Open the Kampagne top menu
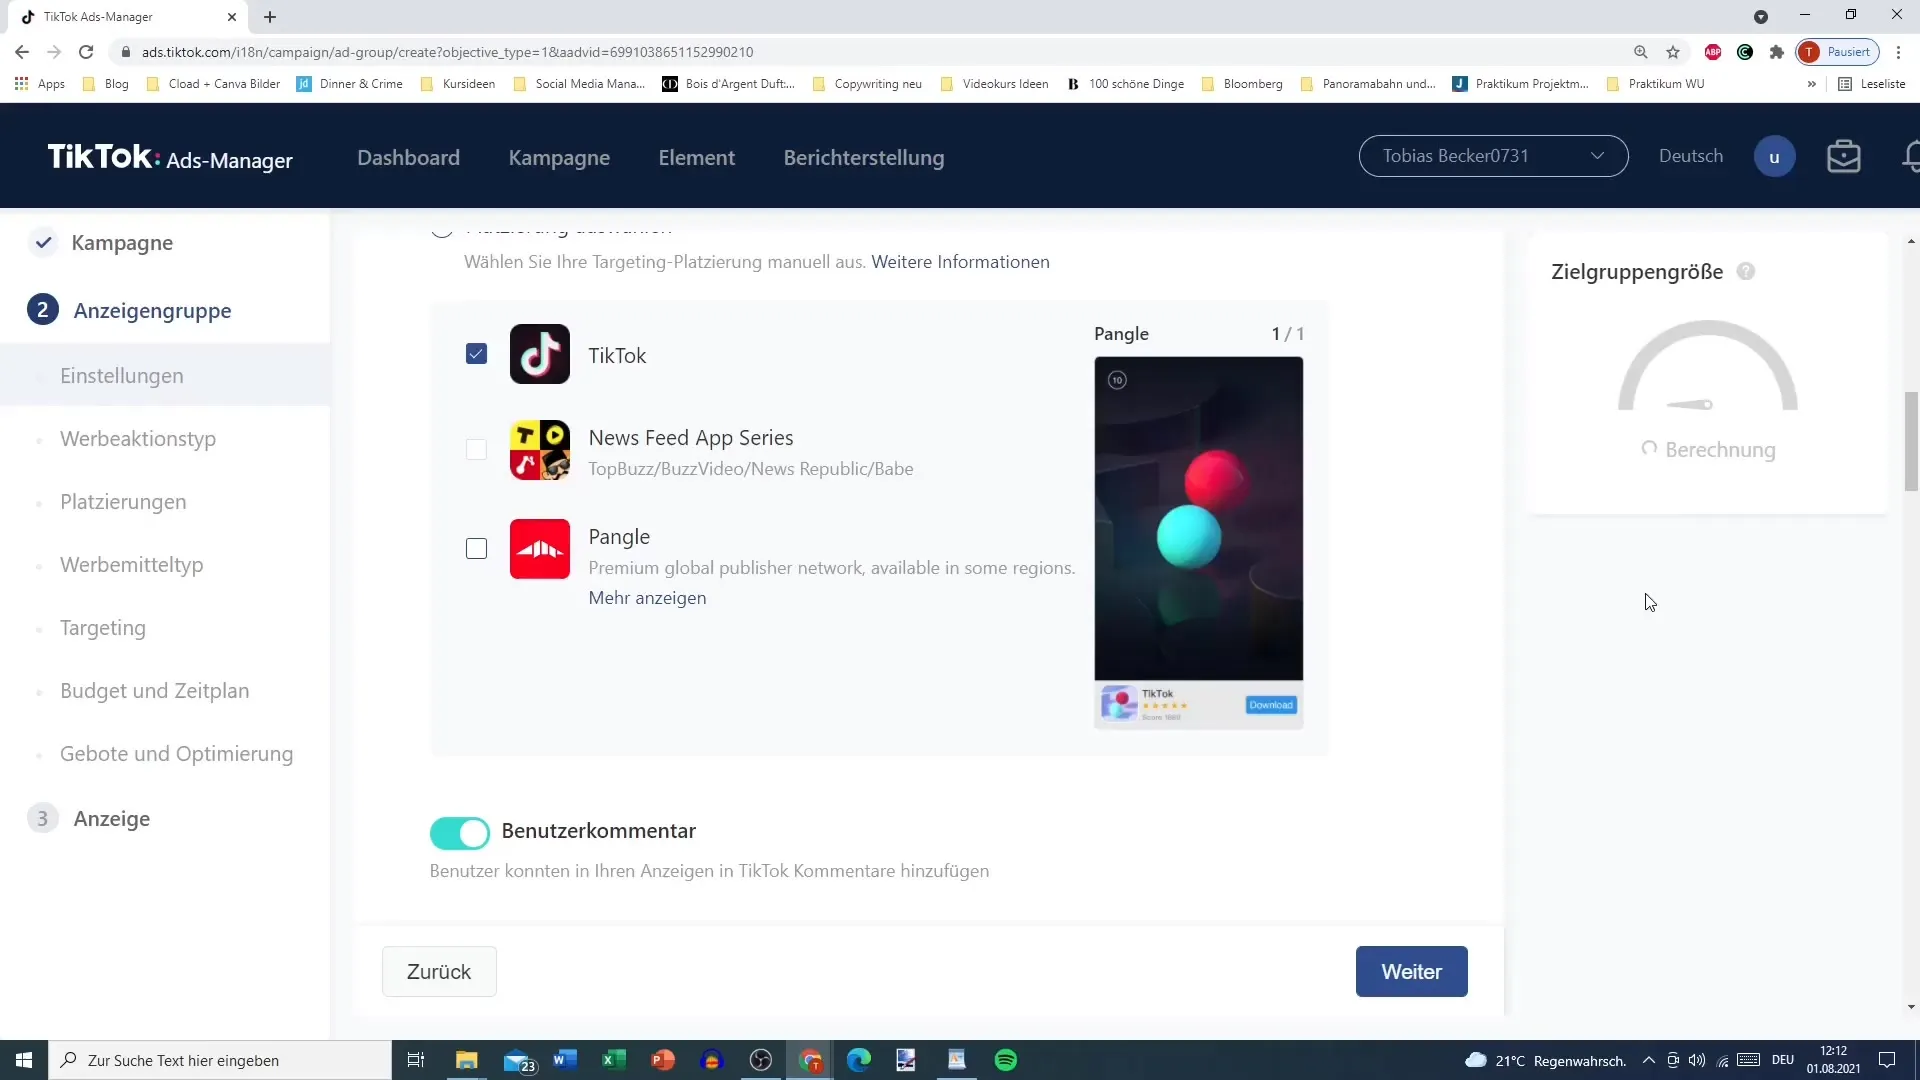 click(559, 158)
